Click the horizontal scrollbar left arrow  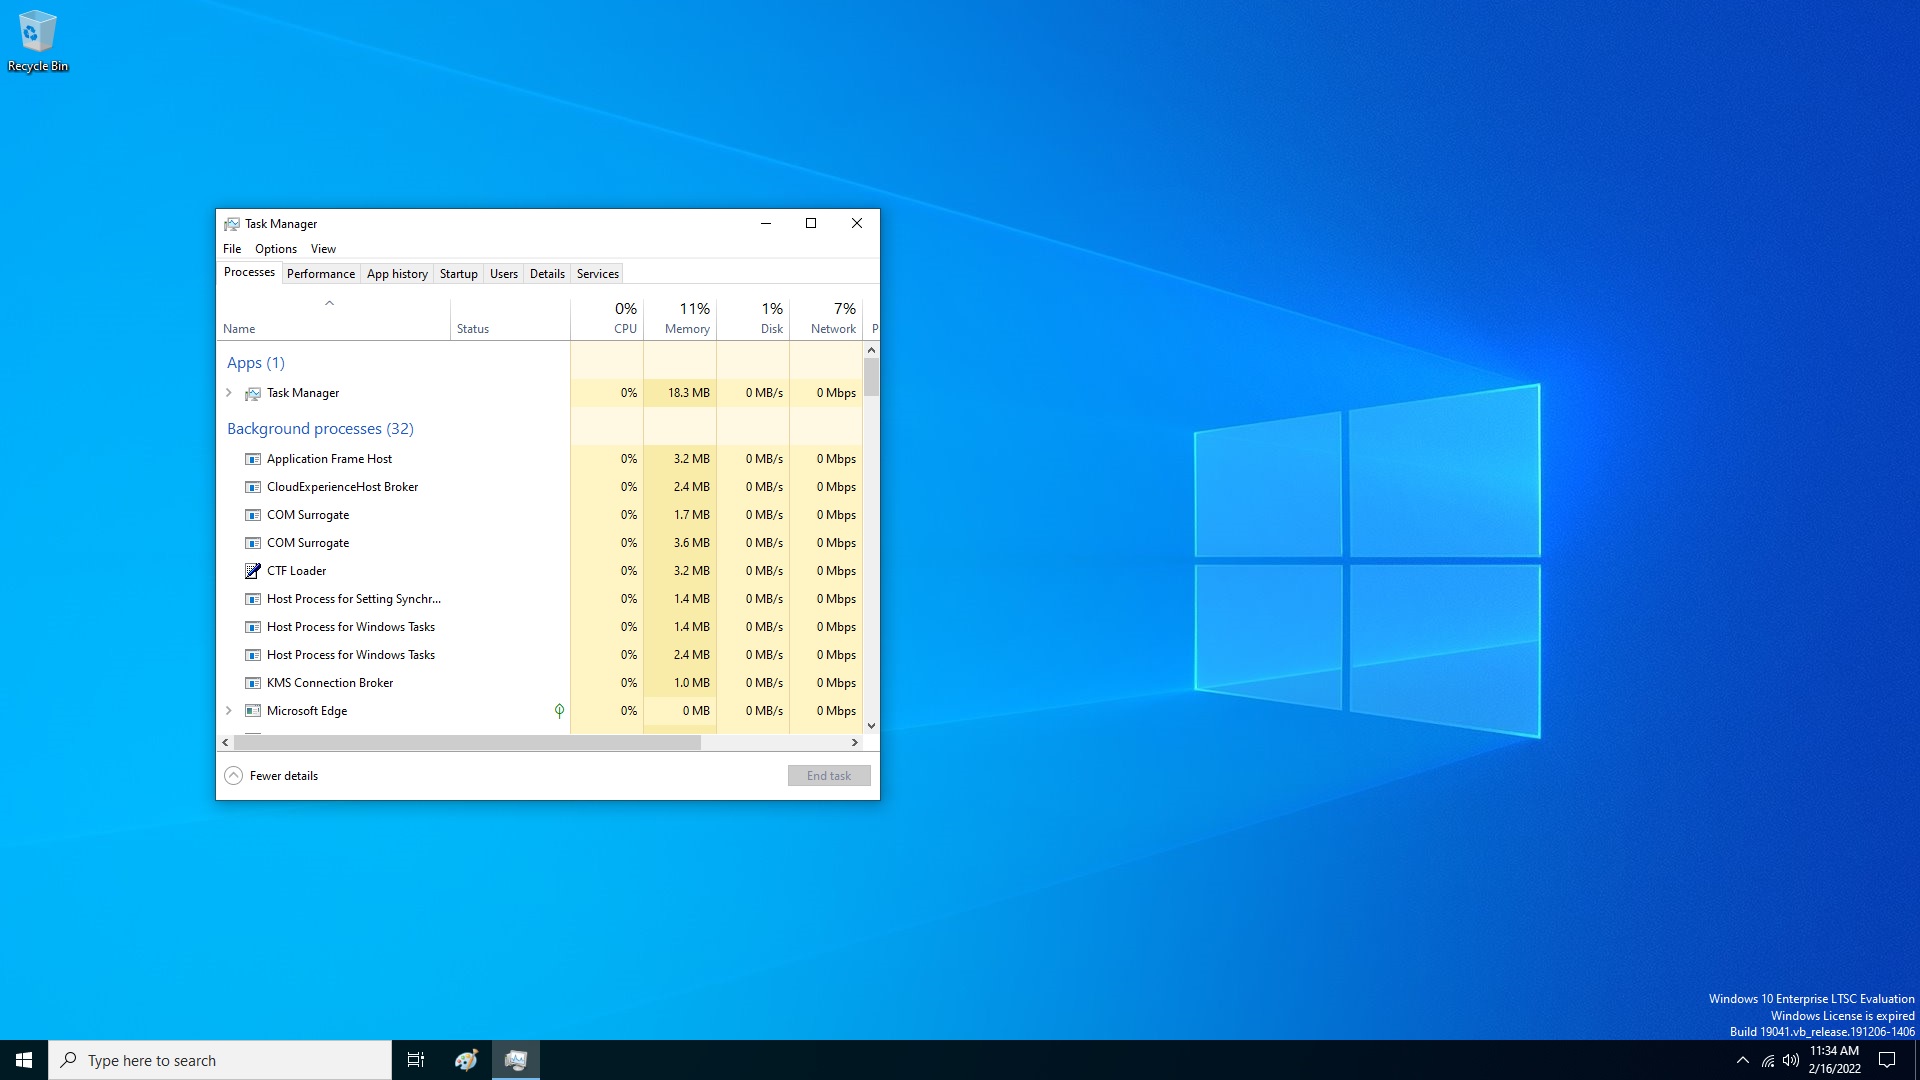click(225, 743)
